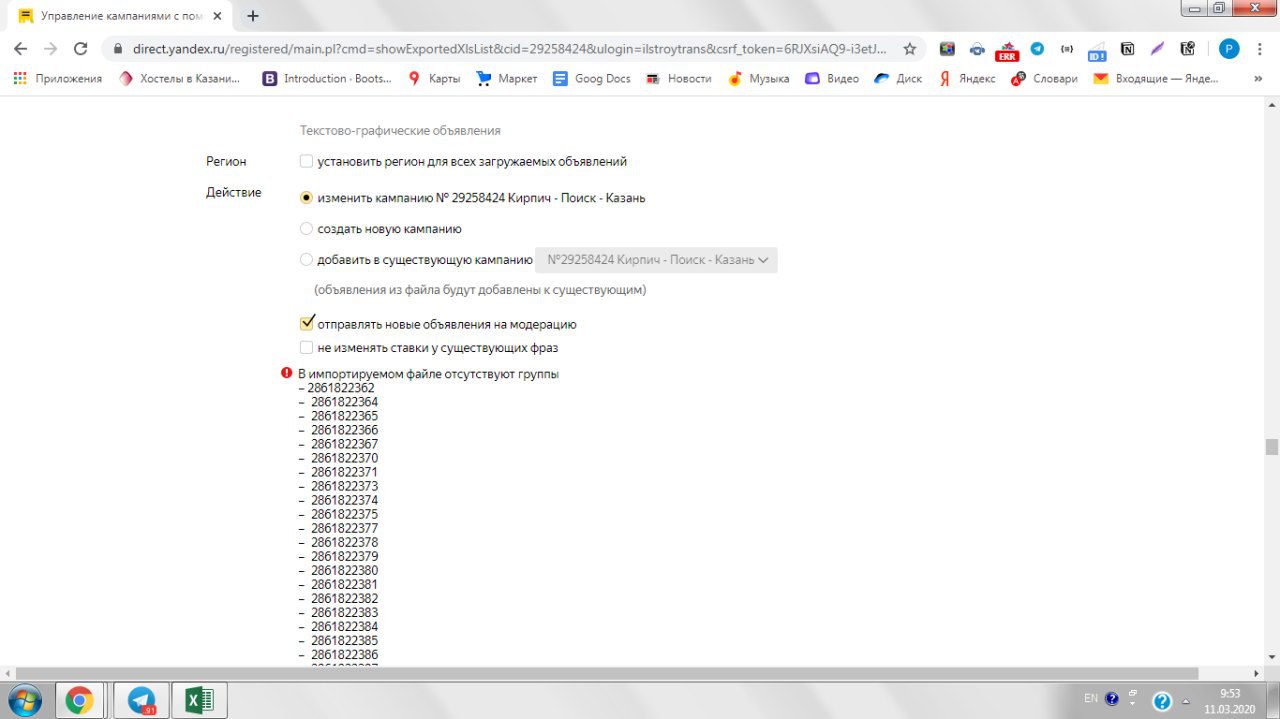Click the red ERR extension icon
Screen dimensions: 1280x719
(x=1007, y=50)
